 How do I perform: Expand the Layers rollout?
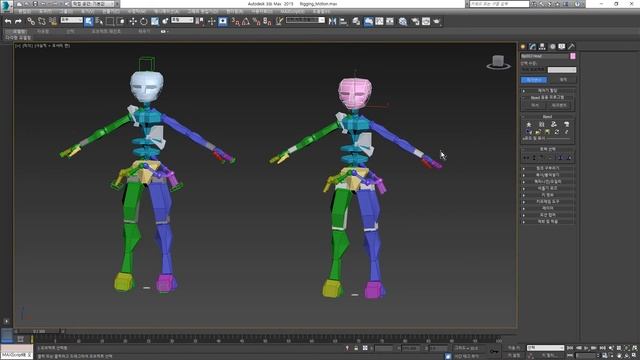[x=548, y=208]
